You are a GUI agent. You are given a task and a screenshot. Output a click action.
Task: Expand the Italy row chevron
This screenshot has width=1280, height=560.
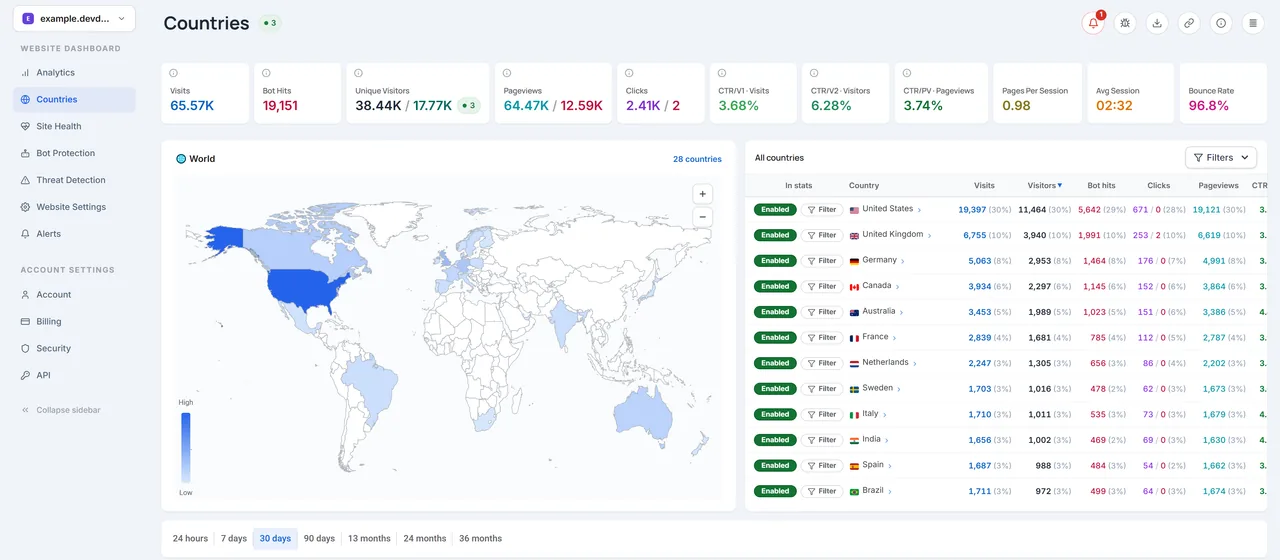[885, 414]
